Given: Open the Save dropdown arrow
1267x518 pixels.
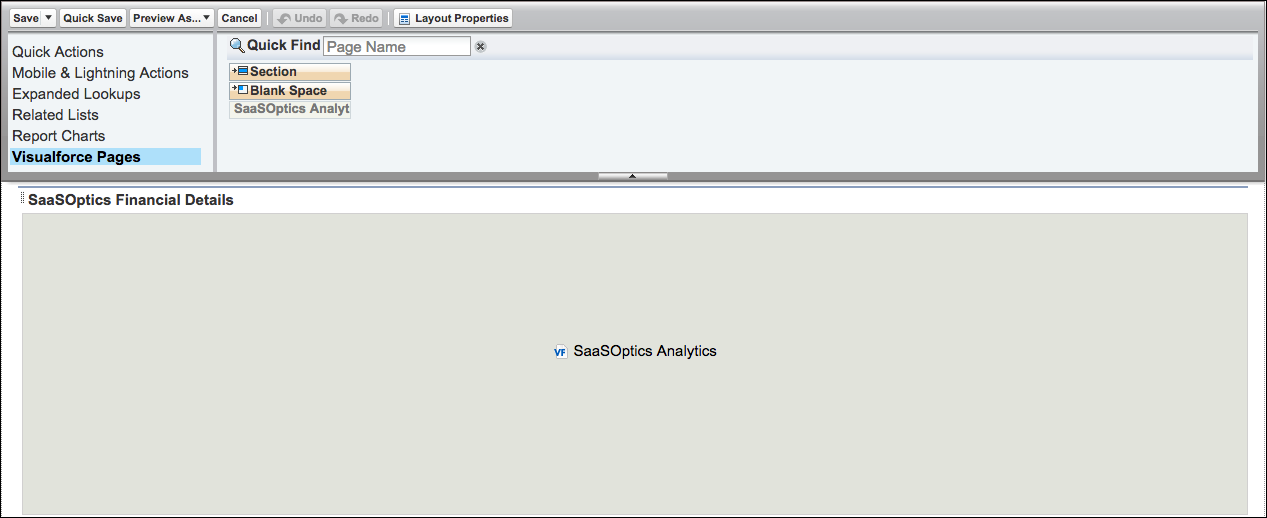Looking at the screenshot, I should tap(49, 18).
